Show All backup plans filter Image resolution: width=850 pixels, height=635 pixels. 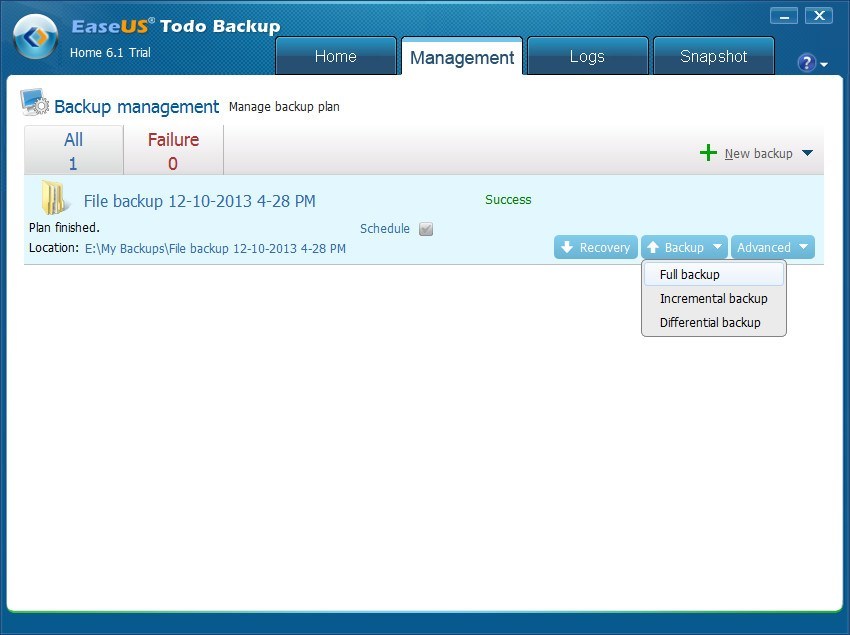click(74, 150)
